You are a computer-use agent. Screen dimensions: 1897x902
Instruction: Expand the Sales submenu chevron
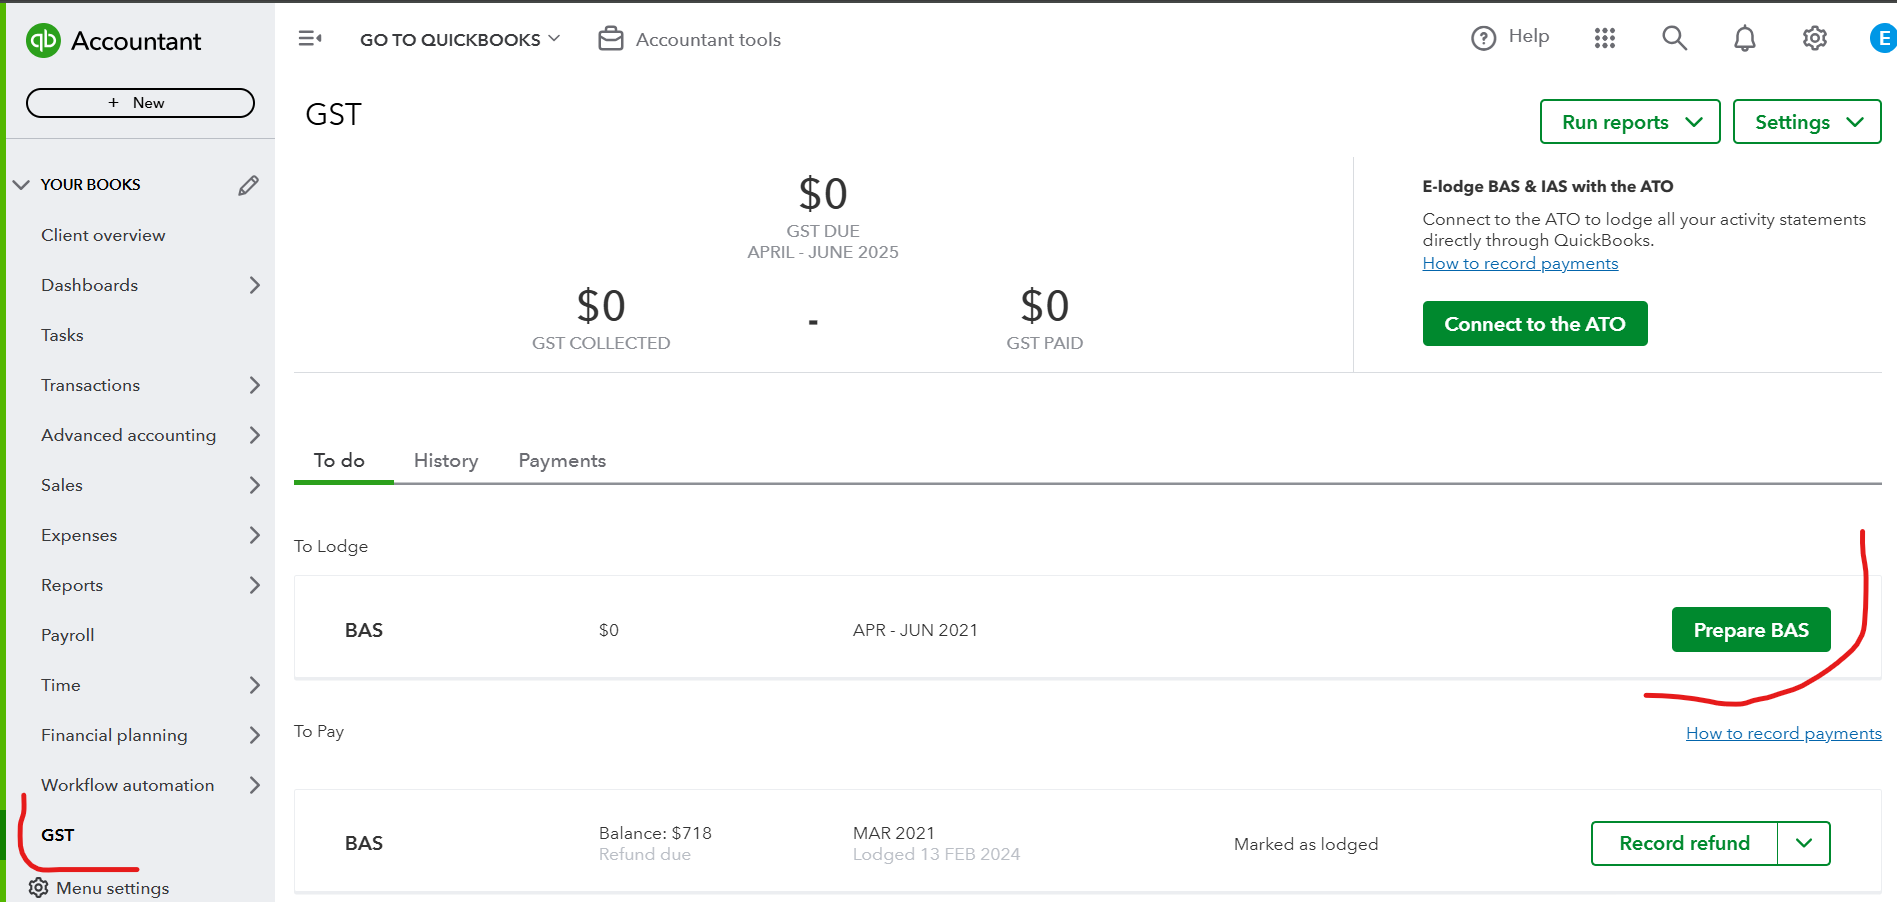254,485
